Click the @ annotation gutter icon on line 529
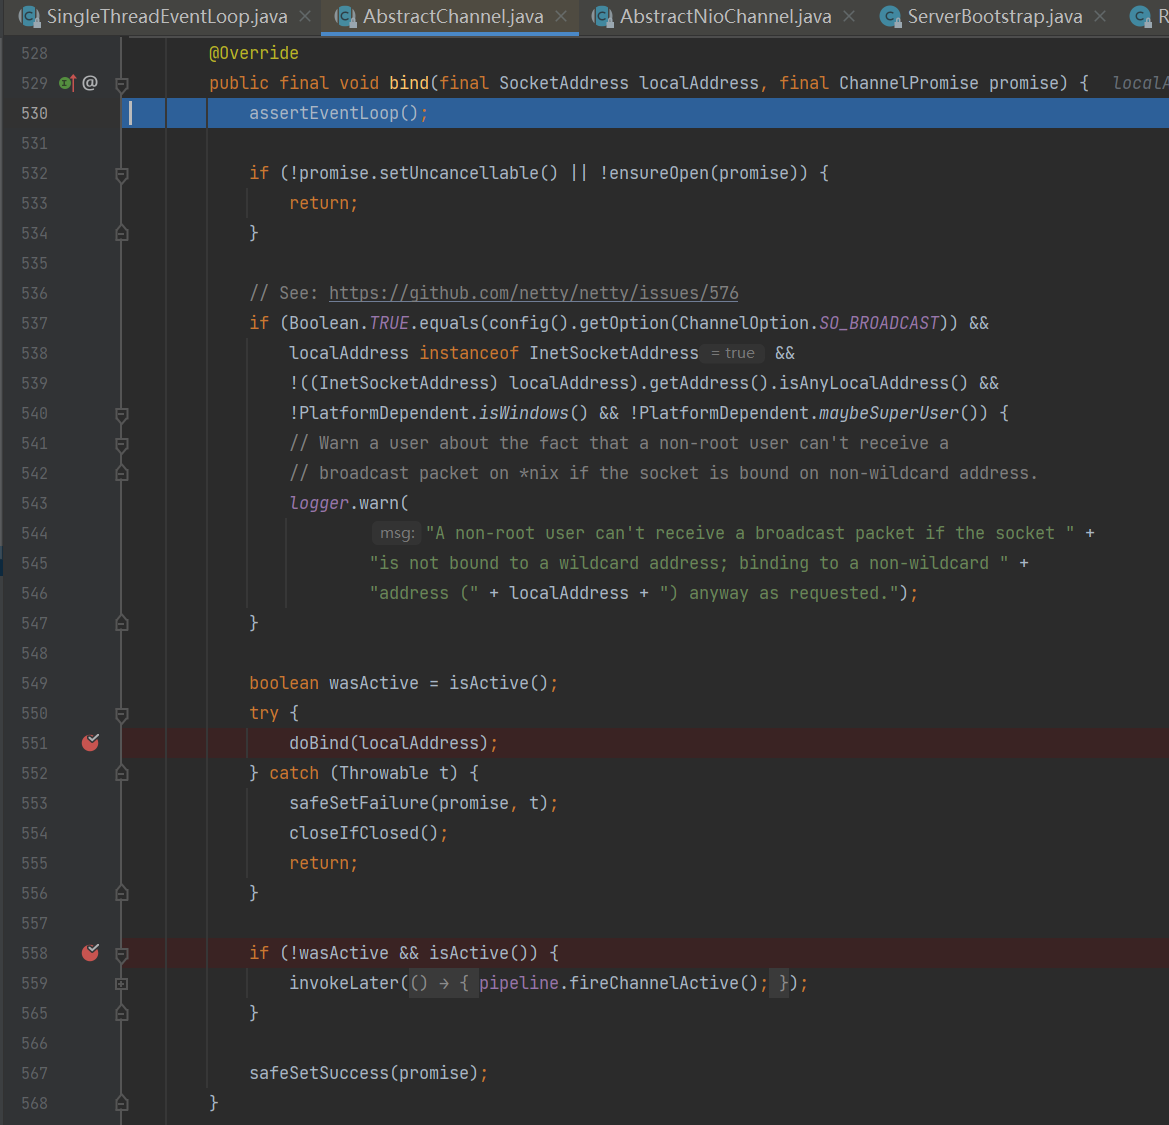 pos(90,83)
